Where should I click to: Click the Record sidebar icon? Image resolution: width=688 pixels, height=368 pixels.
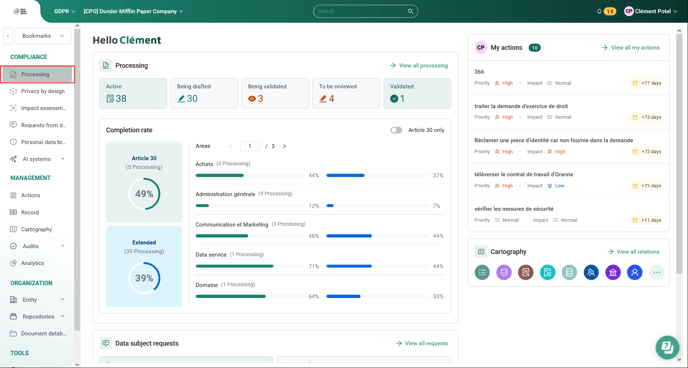coord(13,212)
